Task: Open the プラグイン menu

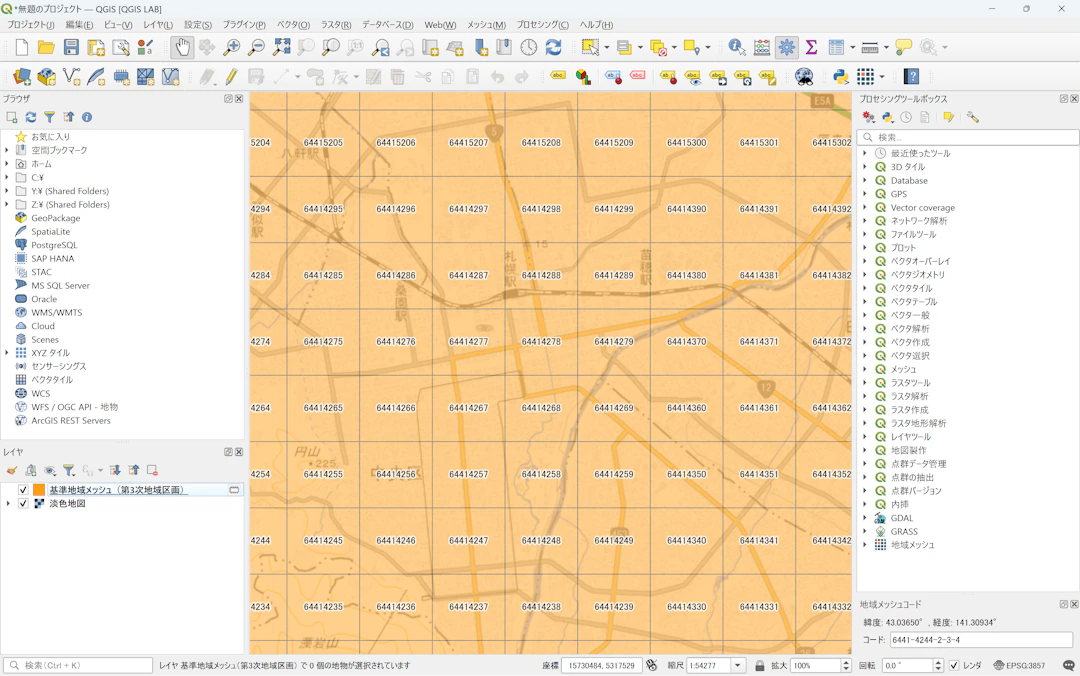Action: pos(244,25)
